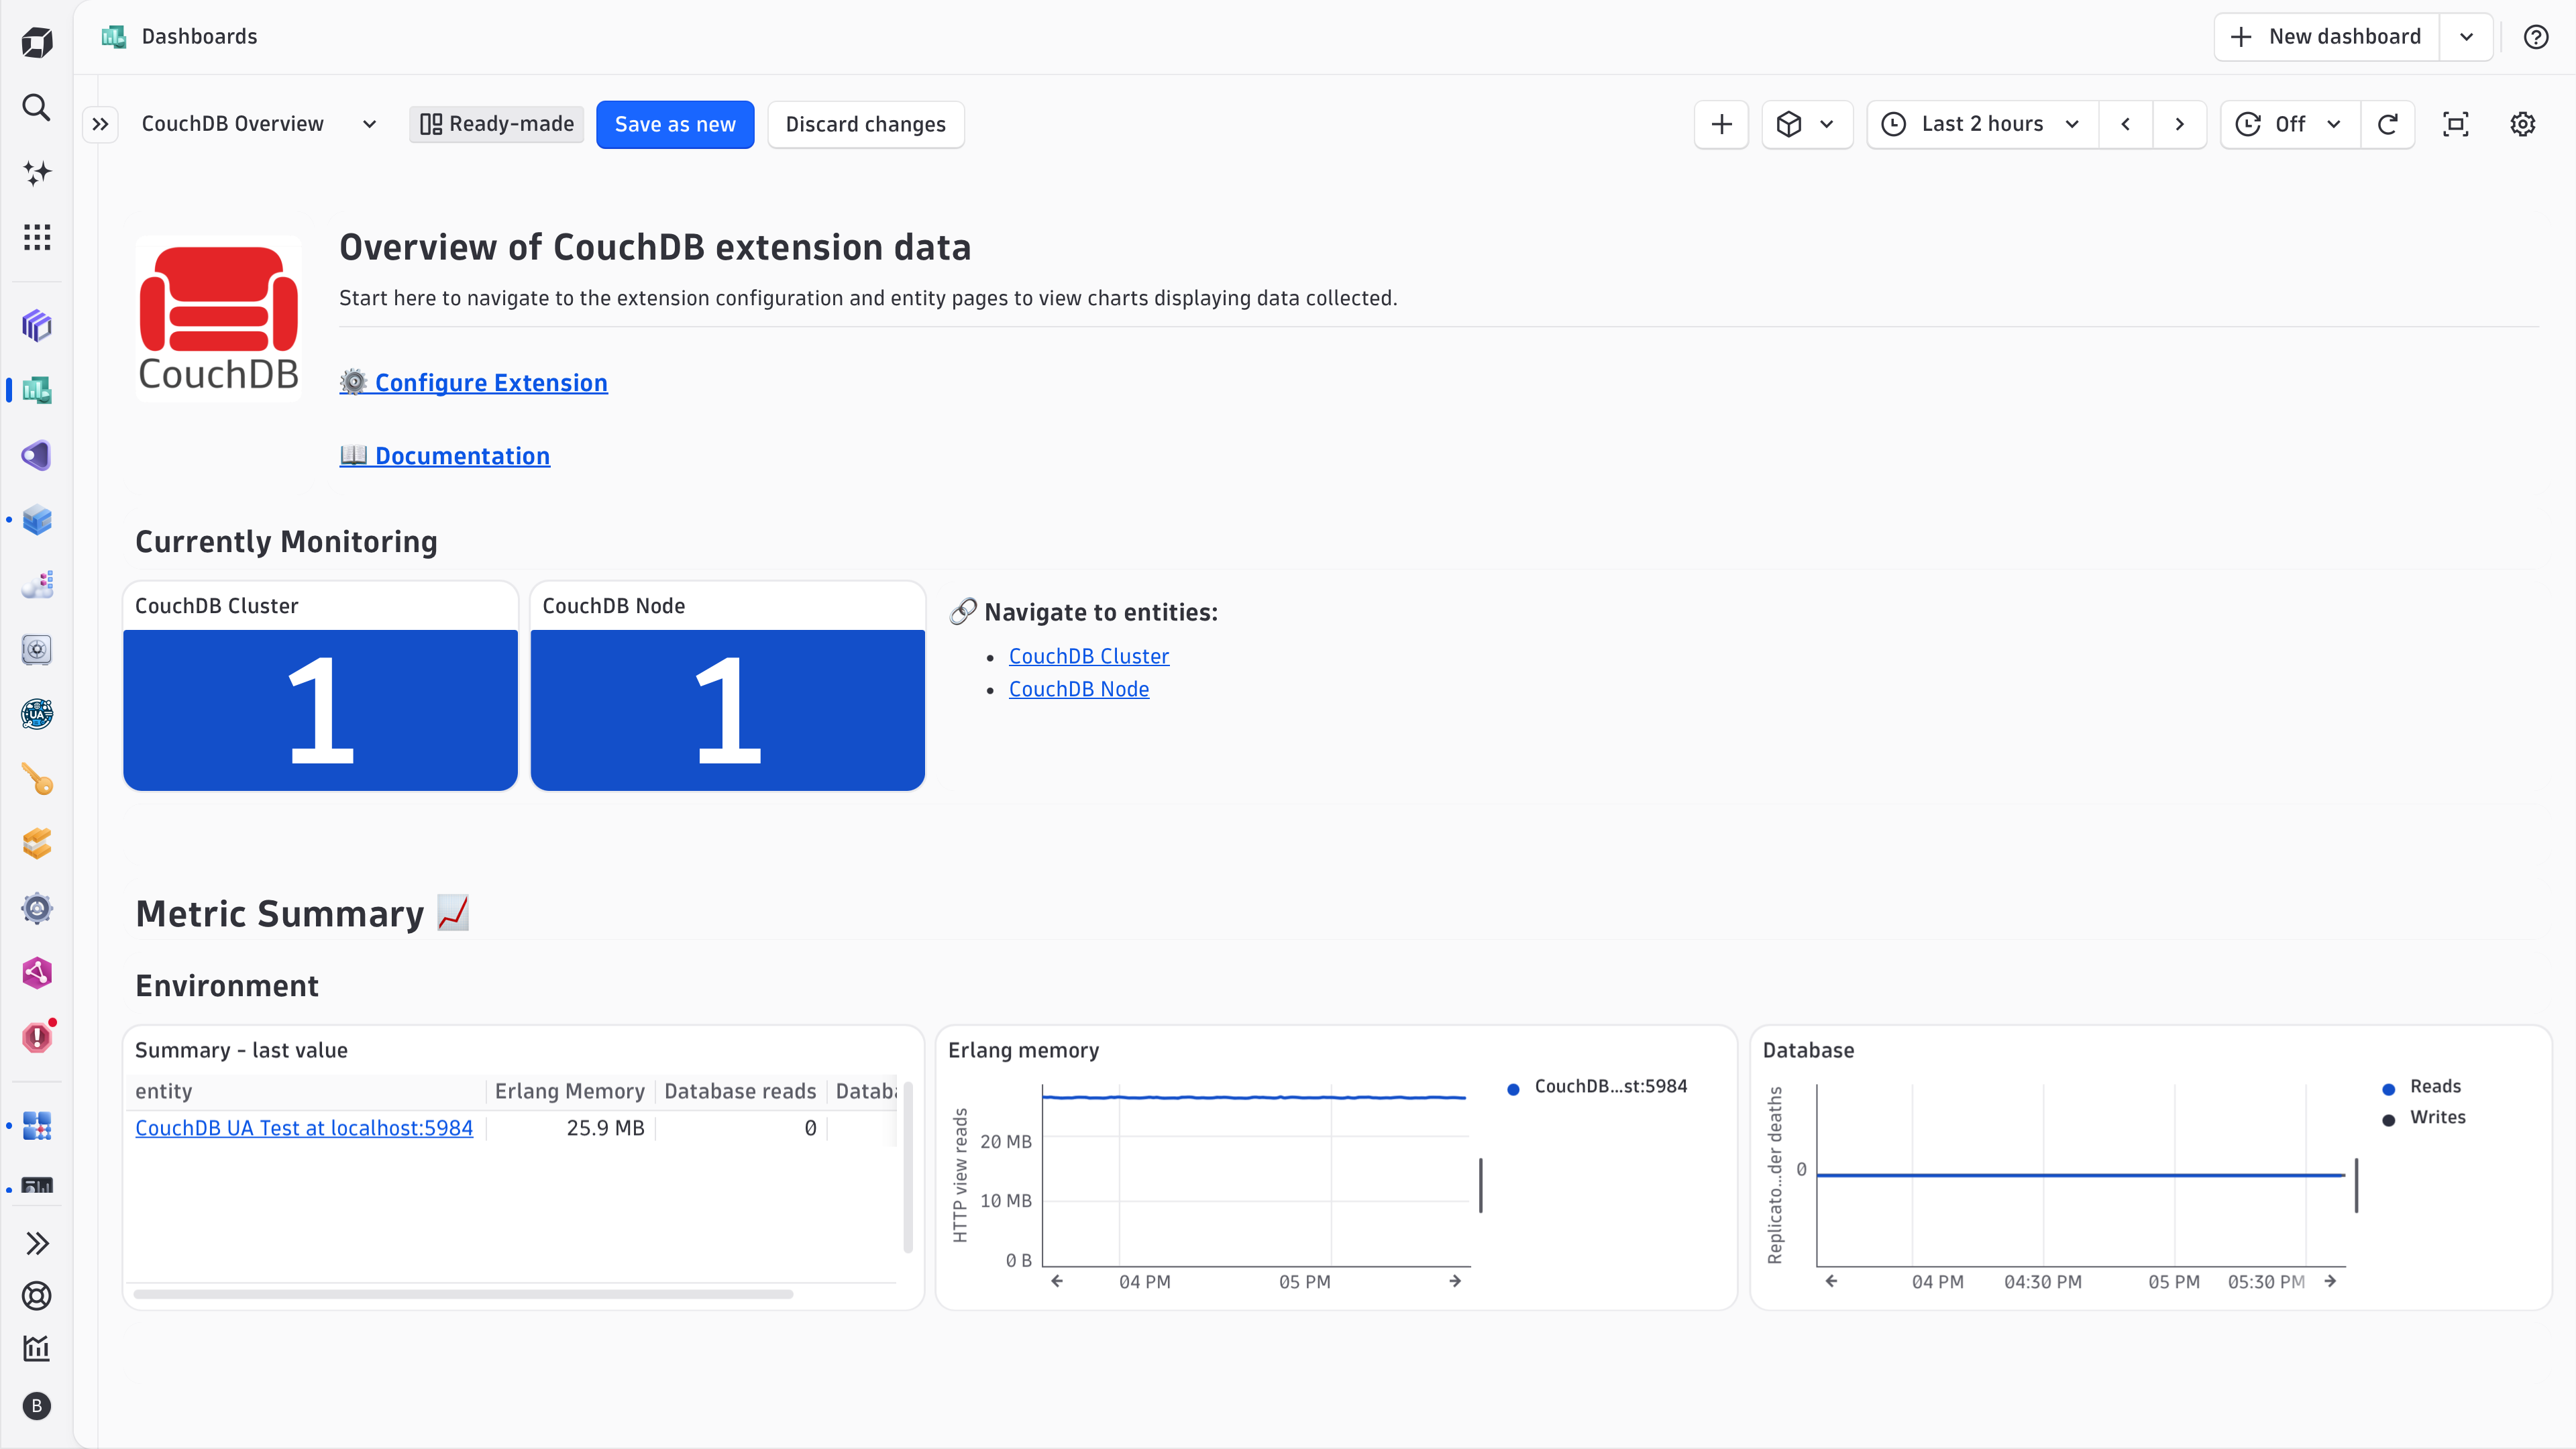2576x1449 pixels.
Task: Open the UA globe app icon
Action: [37, 714]
